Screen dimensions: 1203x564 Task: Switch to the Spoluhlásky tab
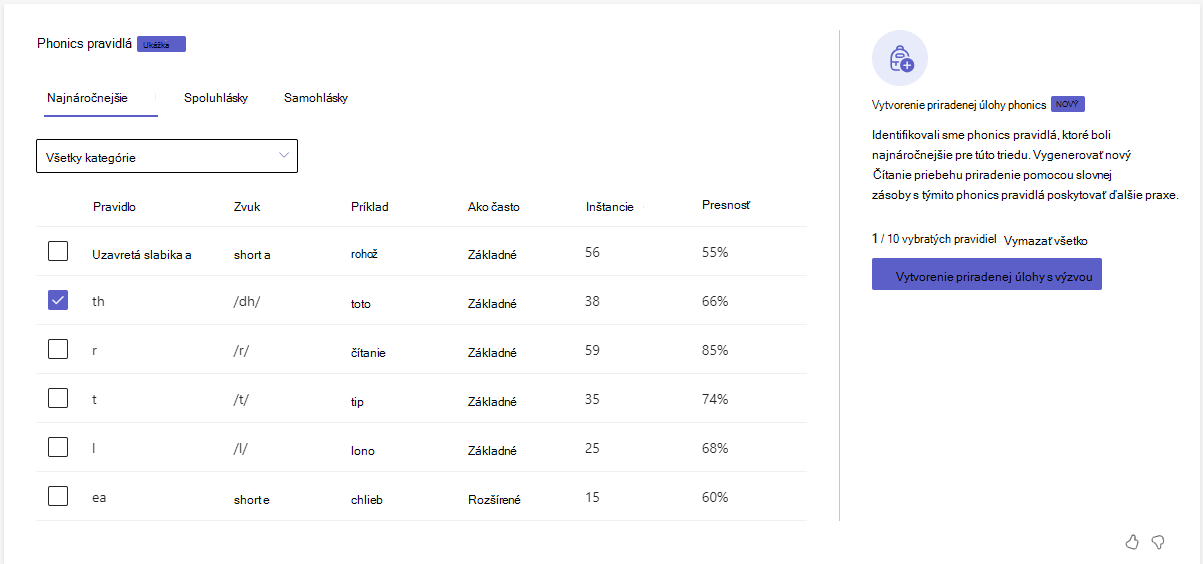tap(216, 98)
